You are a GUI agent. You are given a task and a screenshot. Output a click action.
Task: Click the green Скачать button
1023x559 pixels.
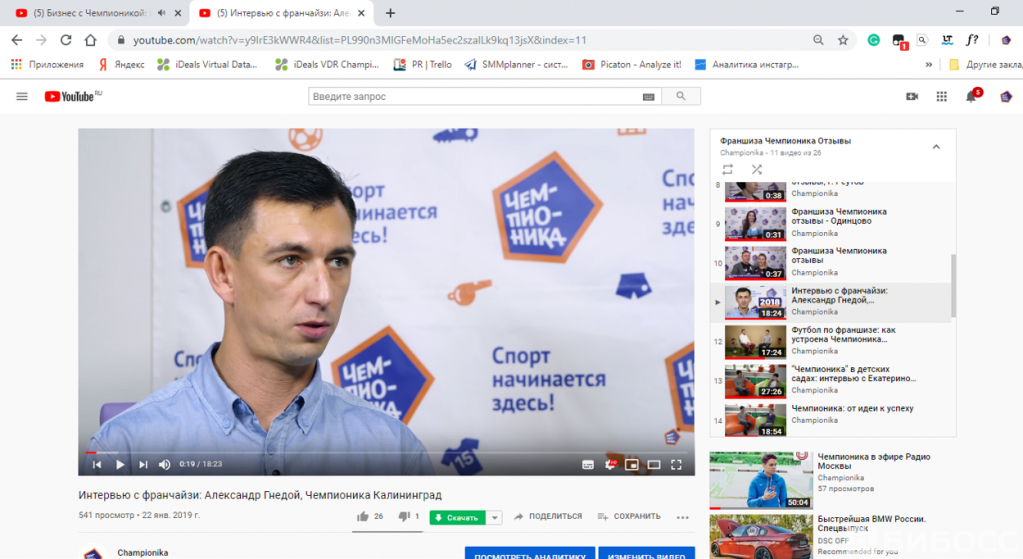[x=457, y=518]
